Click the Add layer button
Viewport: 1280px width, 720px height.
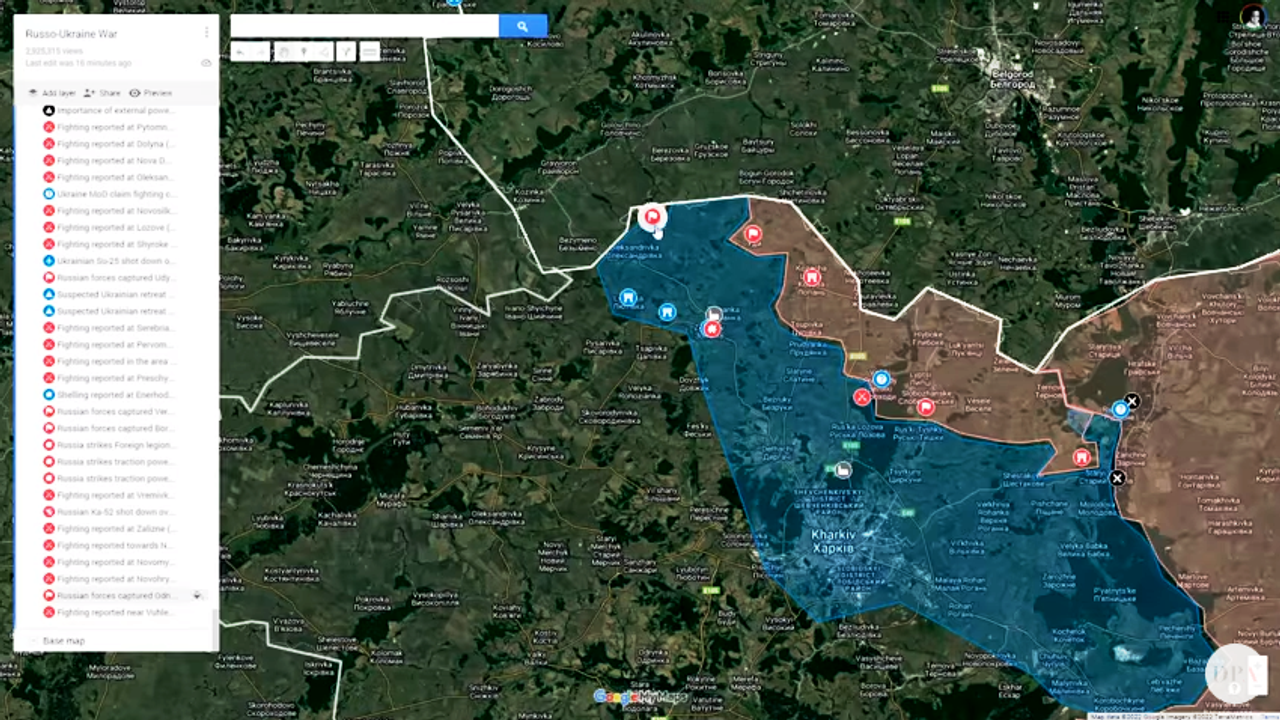pos(52,93)
